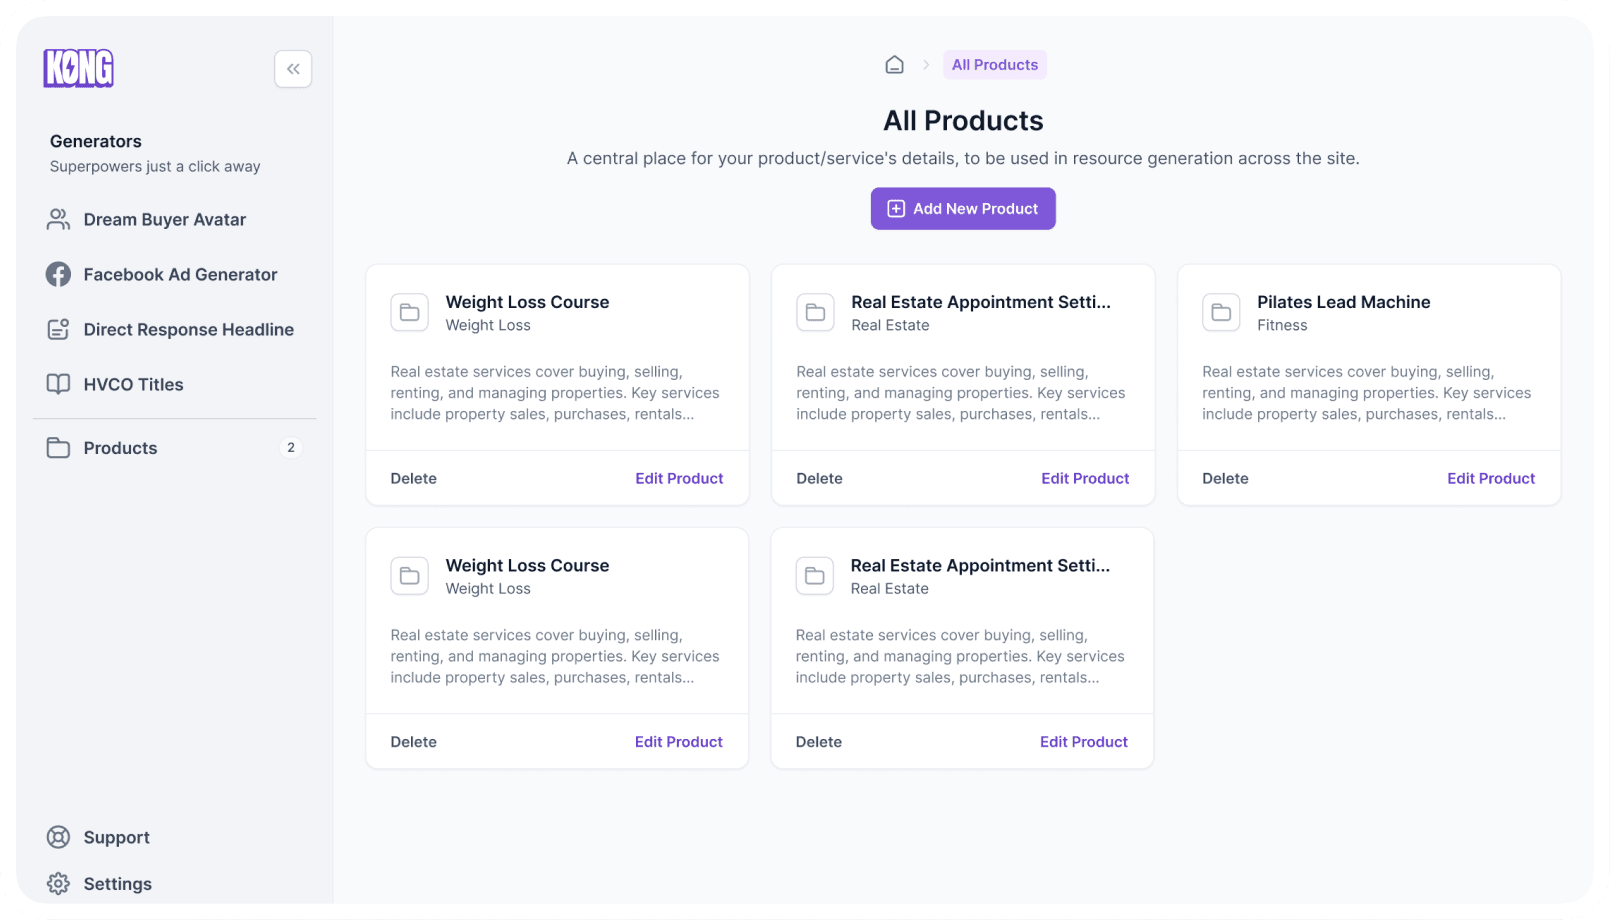This screenshot has height=920, width=1610.
Task: Open Settings via the gear icon
Action: pyautogui.click(x=58, y=884)
